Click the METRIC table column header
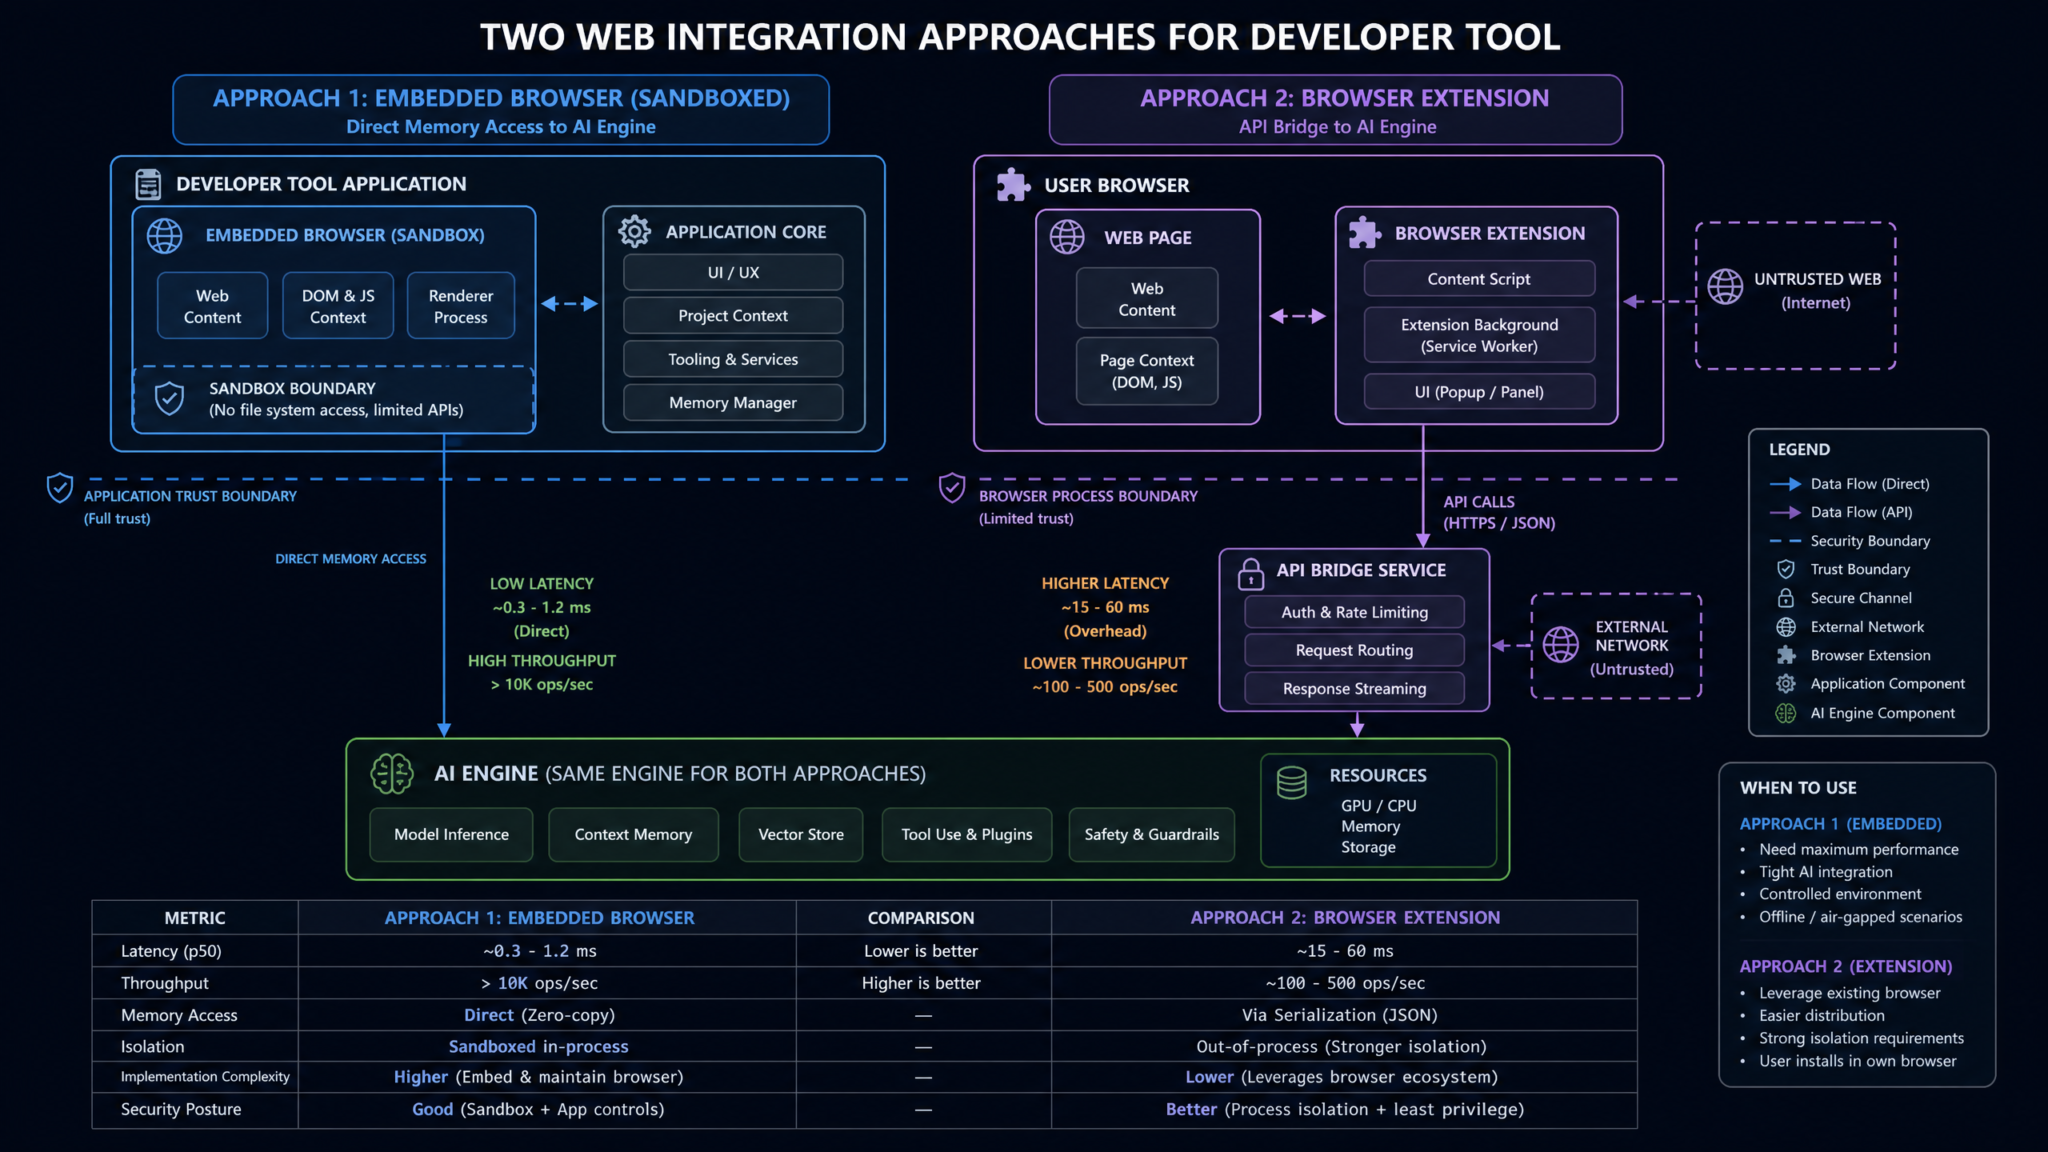 click(195, 917)
